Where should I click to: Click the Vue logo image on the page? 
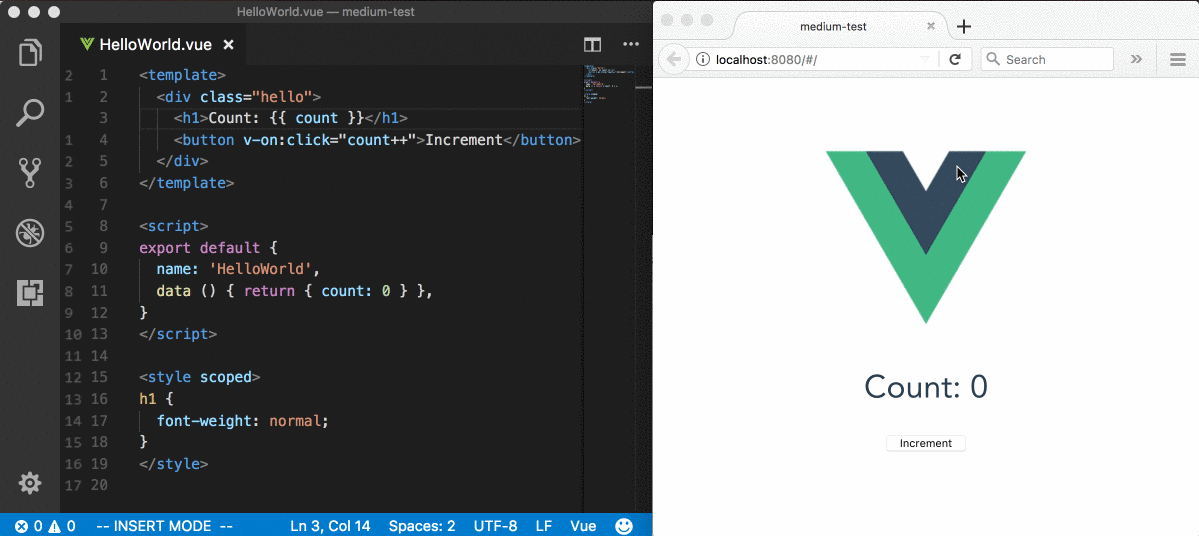[x=925, y=237]
